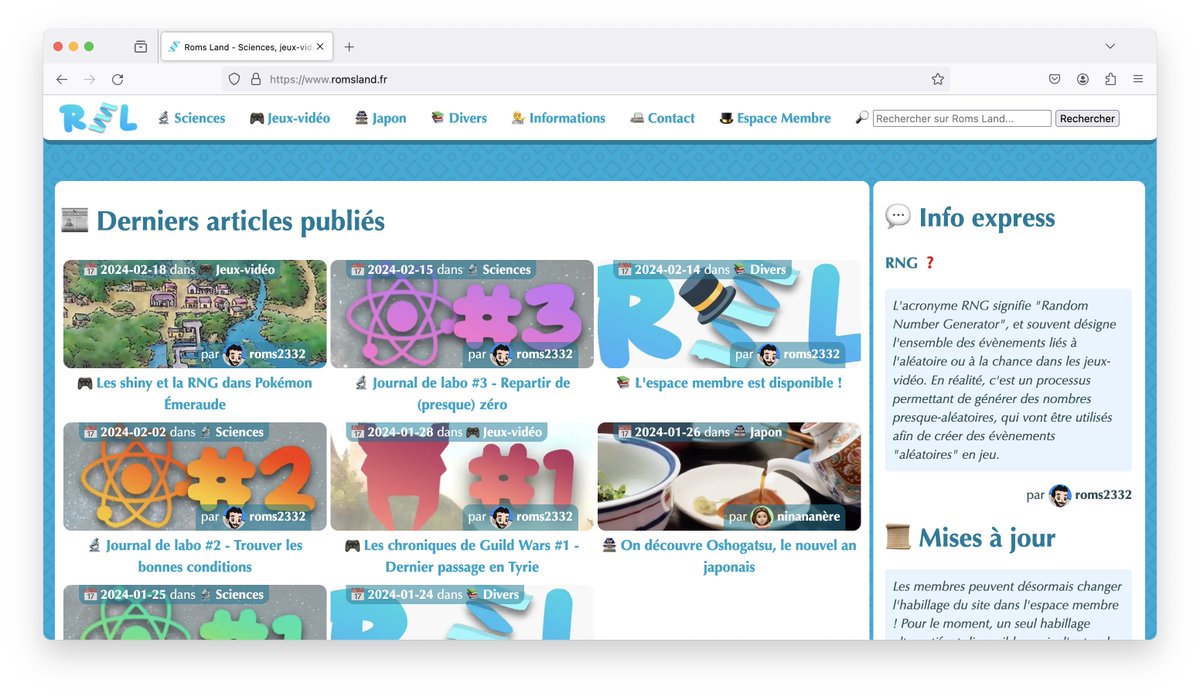The image size is (1200, 697).
Task: Click ninananère avatar on Oshogatsu card
Action: click(762, 517)
